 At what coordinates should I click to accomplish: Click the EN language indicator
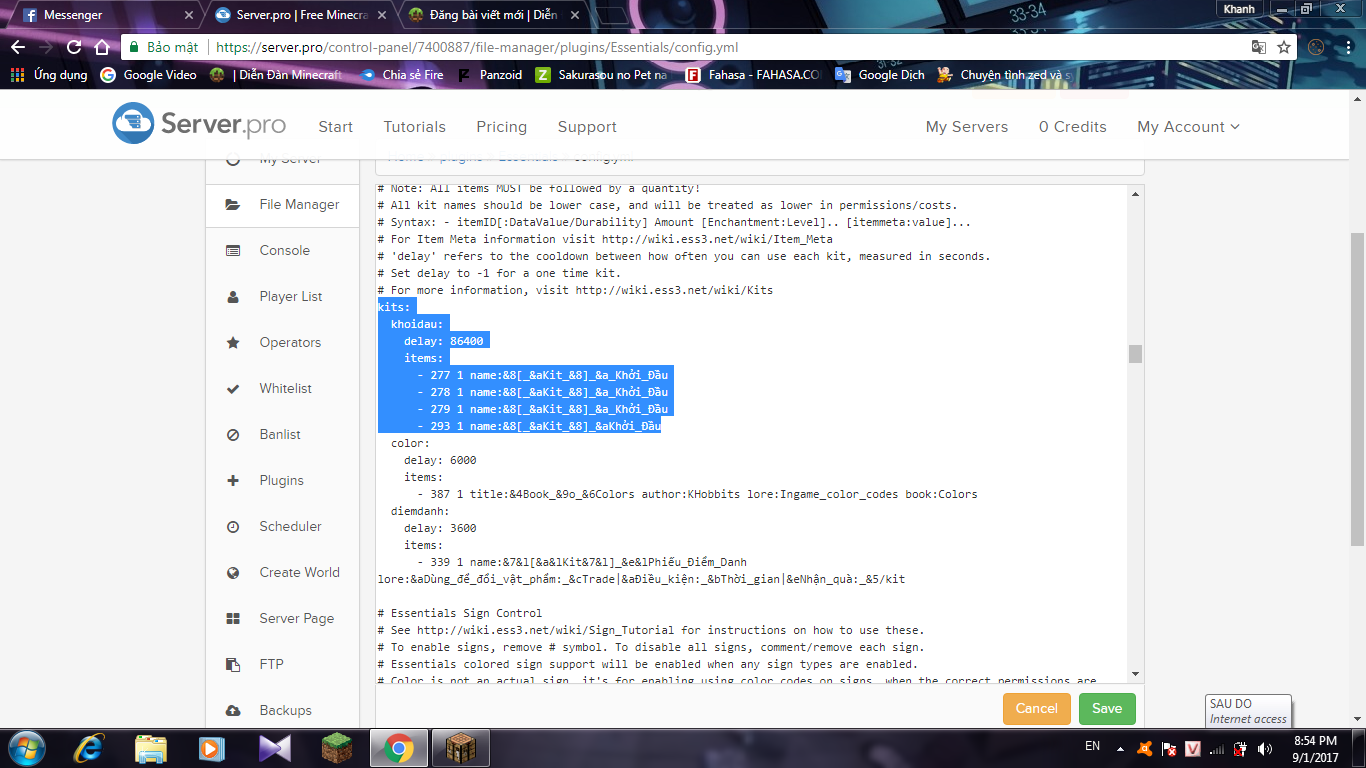pyautogui.click(x=1092, y=746)
